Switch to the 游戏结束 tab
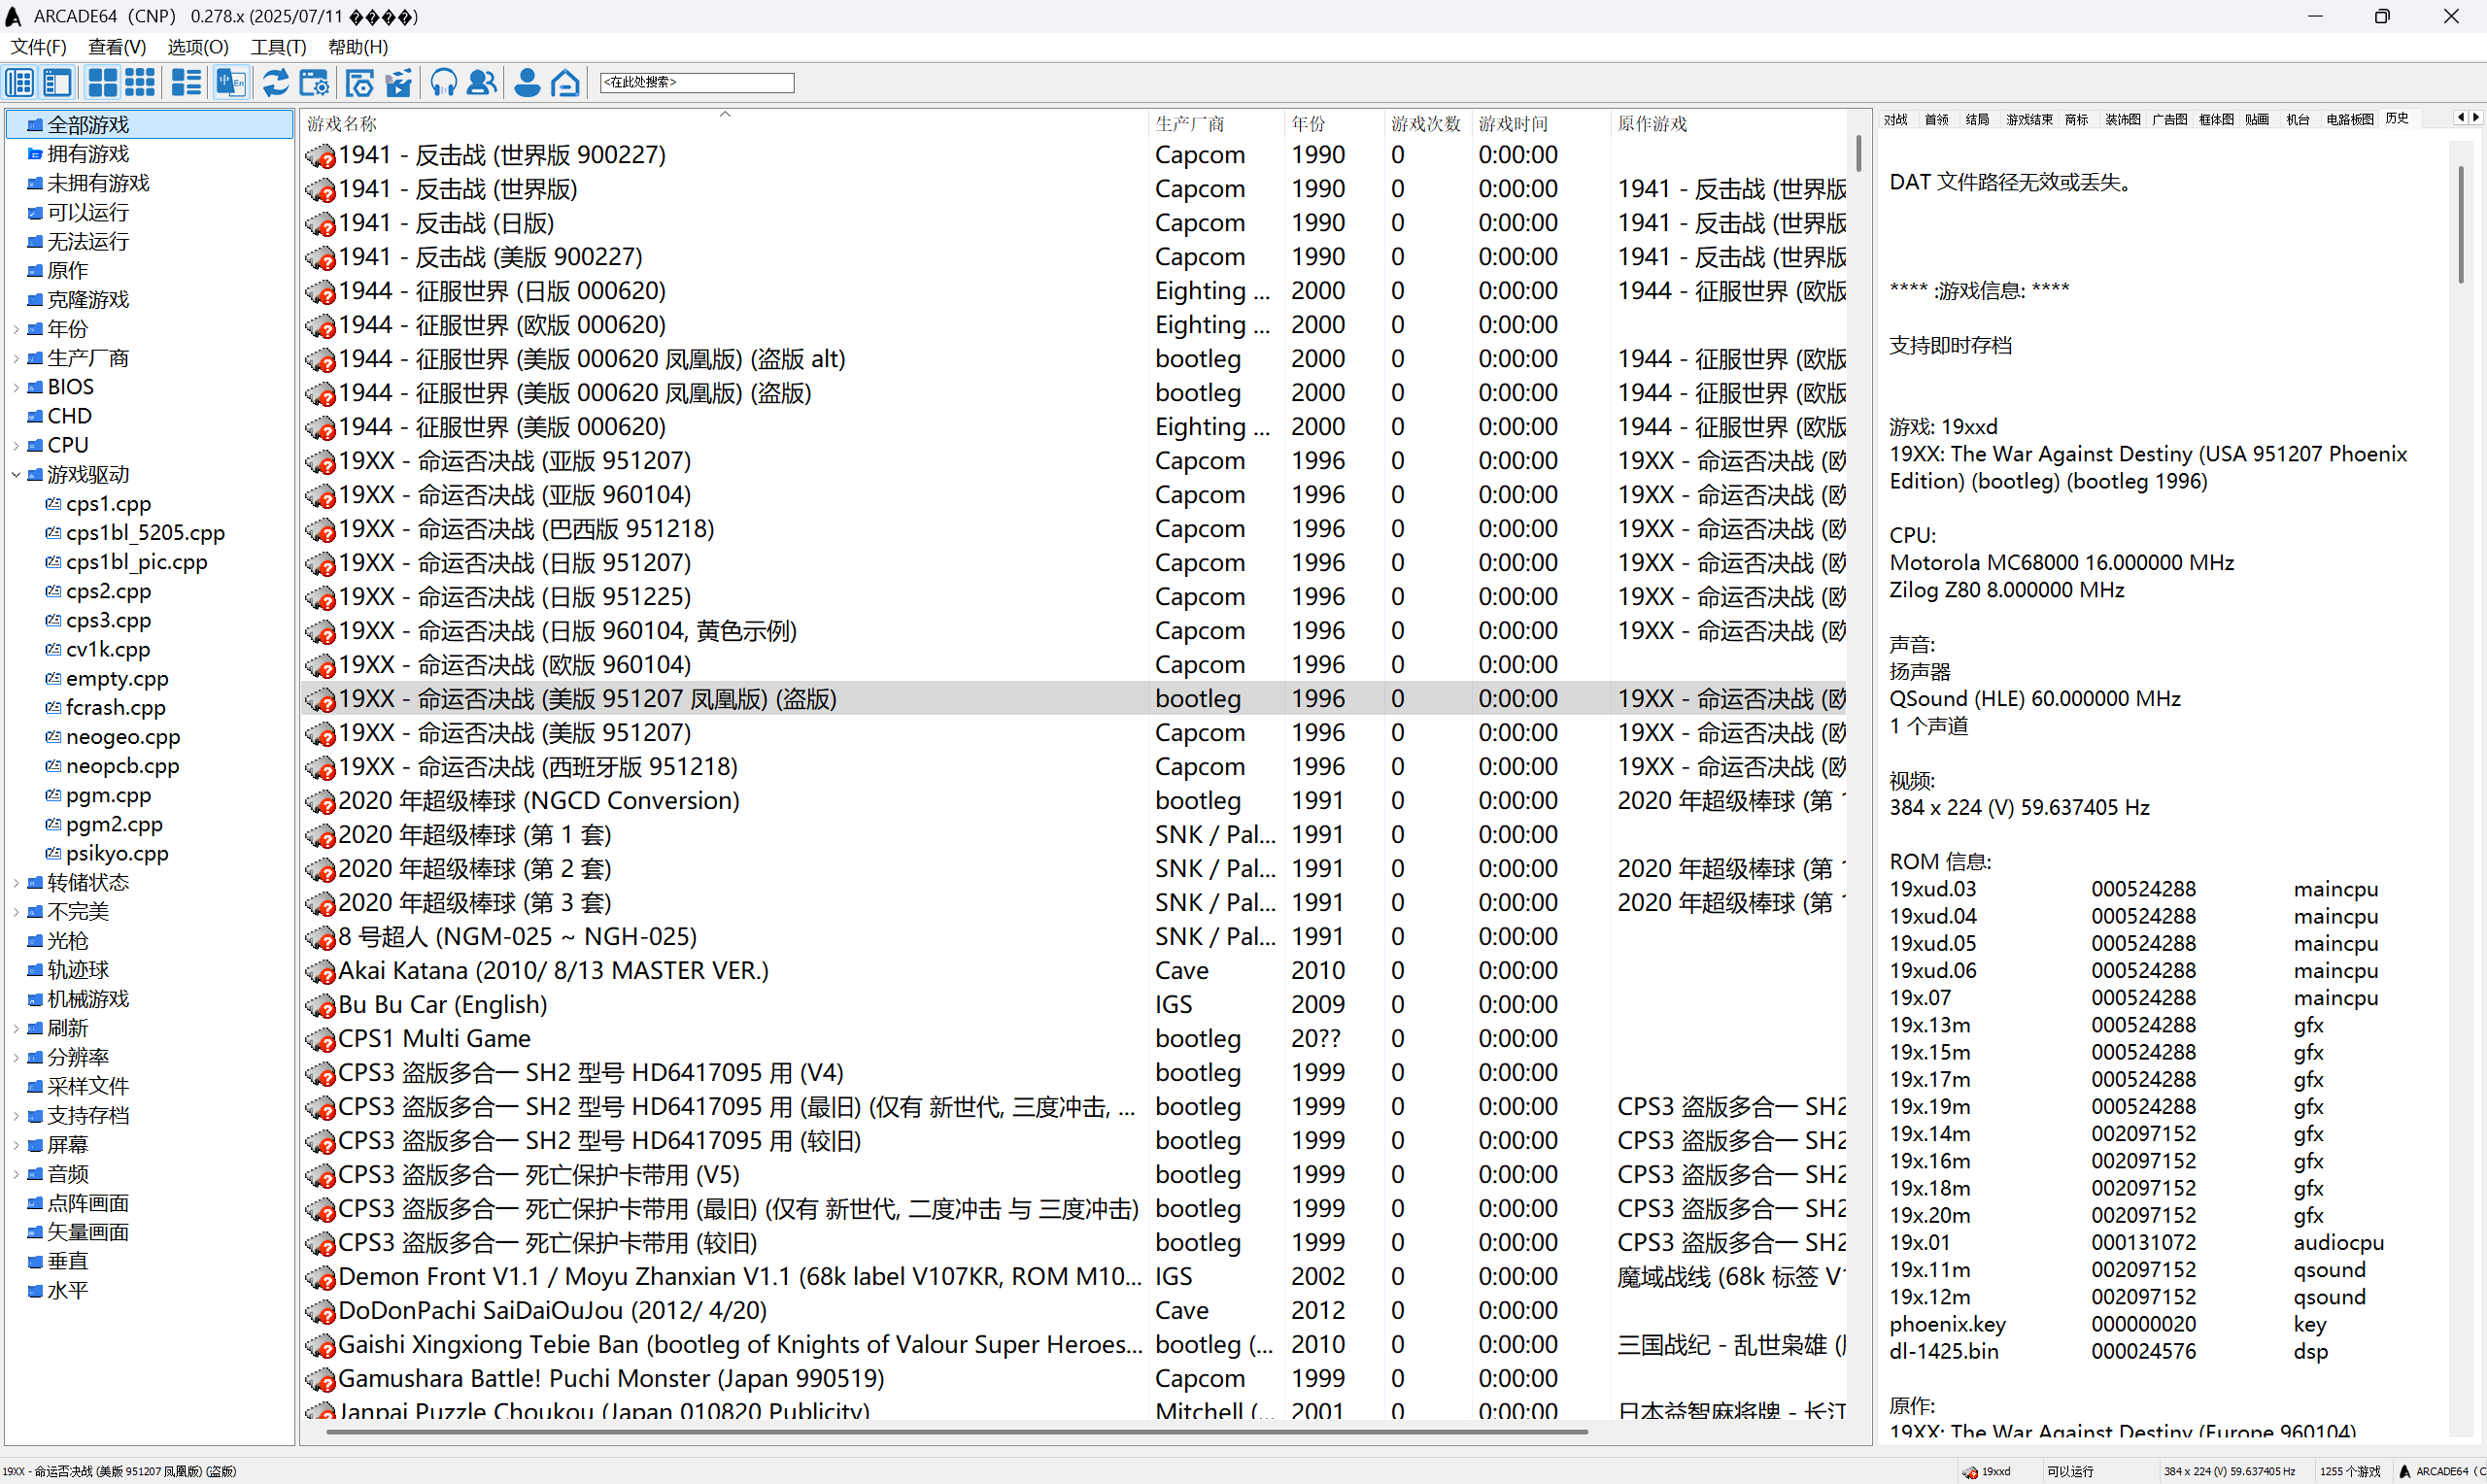Viewport: 2487px width, 1484px height. coord(2029,119)
